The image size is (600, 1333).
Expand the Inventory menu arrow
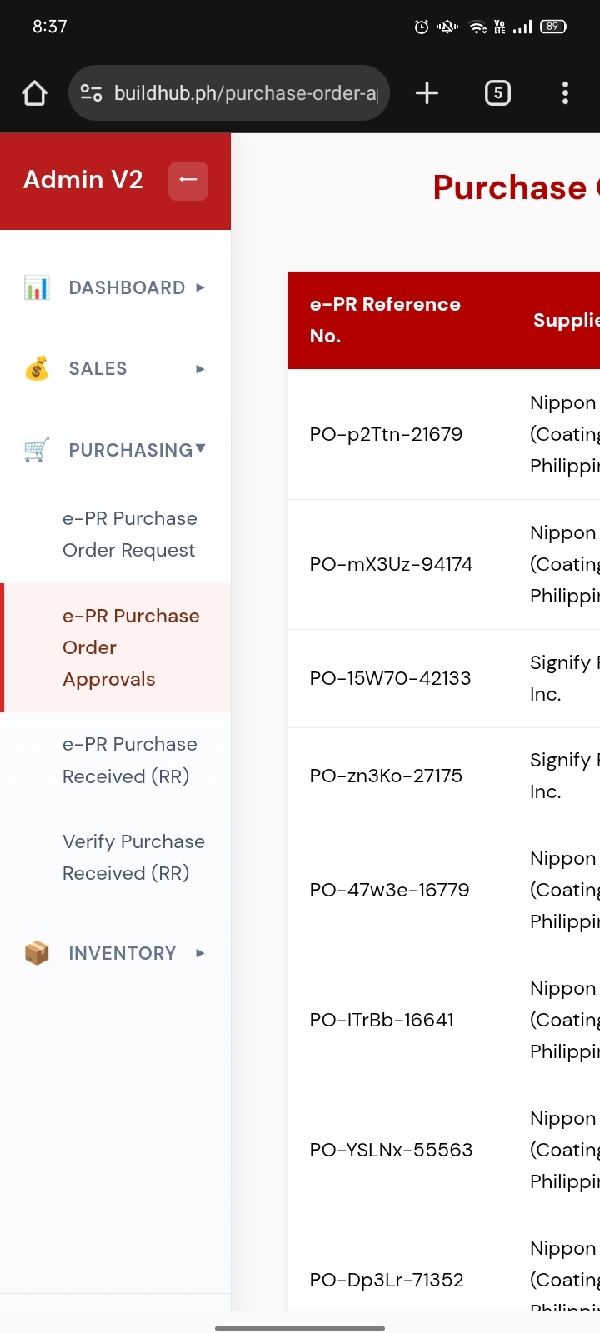coord(200,954)
